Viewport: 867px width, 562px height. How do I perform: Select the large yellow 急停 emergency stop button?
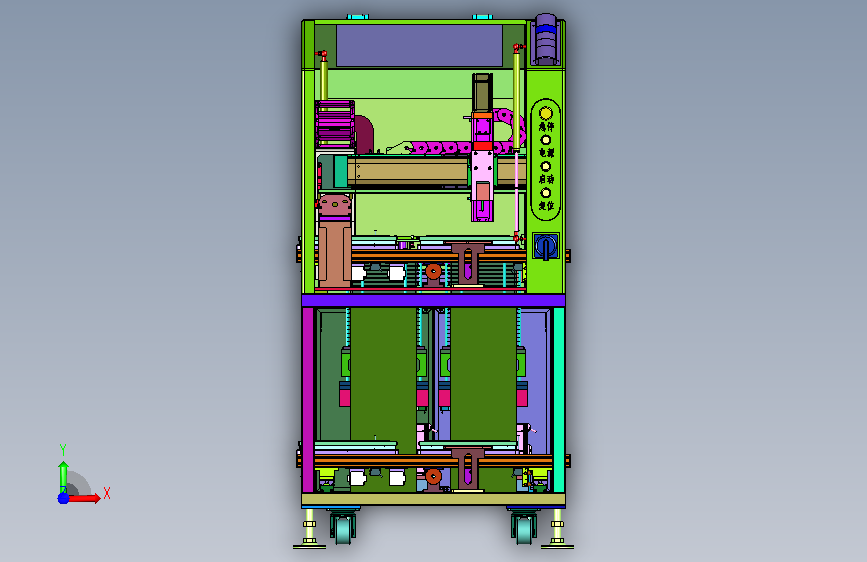coord(546,113)
